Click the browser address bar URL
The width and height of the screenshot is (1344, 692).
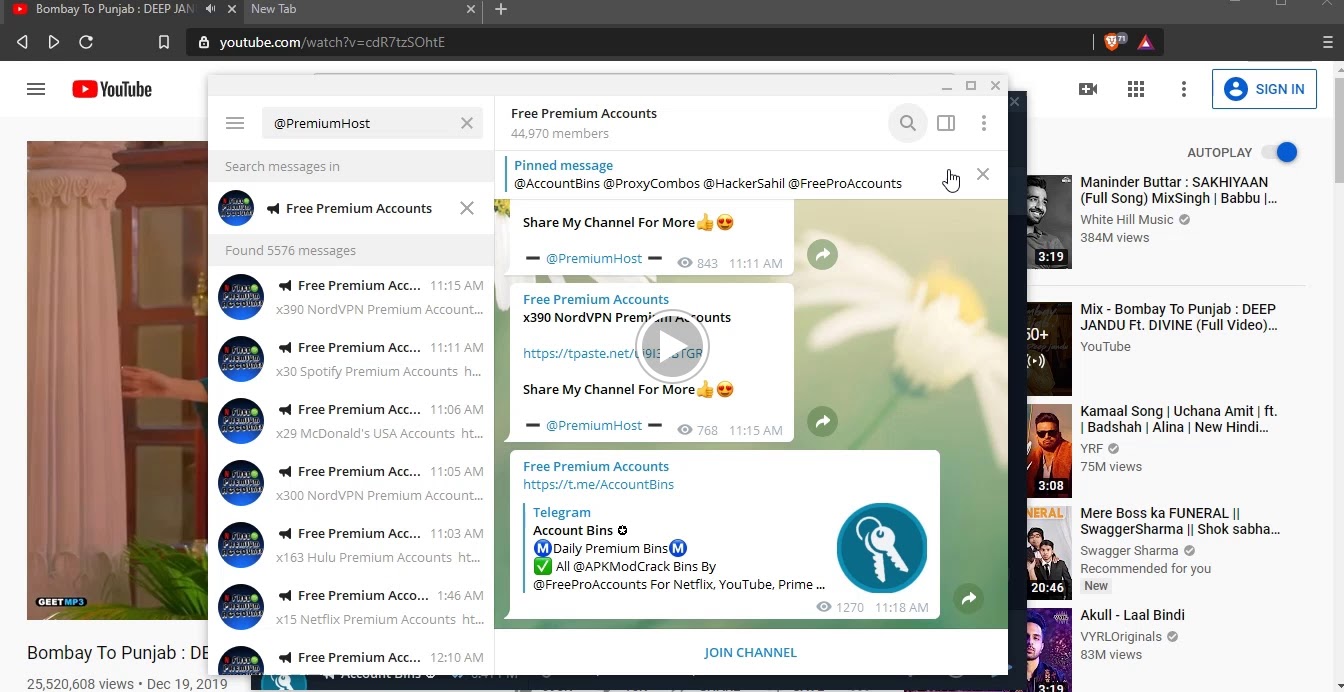pos(332,42)
